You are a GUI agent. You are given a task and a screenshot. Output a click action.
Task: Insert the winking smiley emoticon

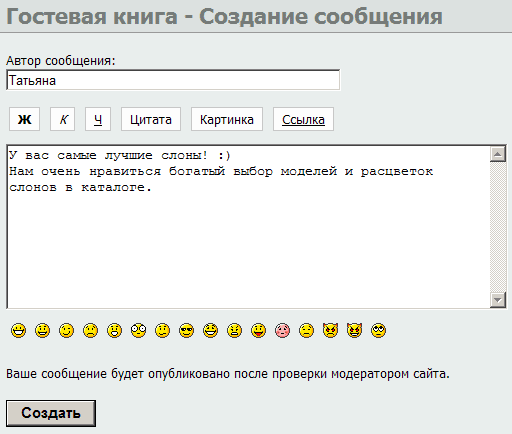(x=66, y=331)
